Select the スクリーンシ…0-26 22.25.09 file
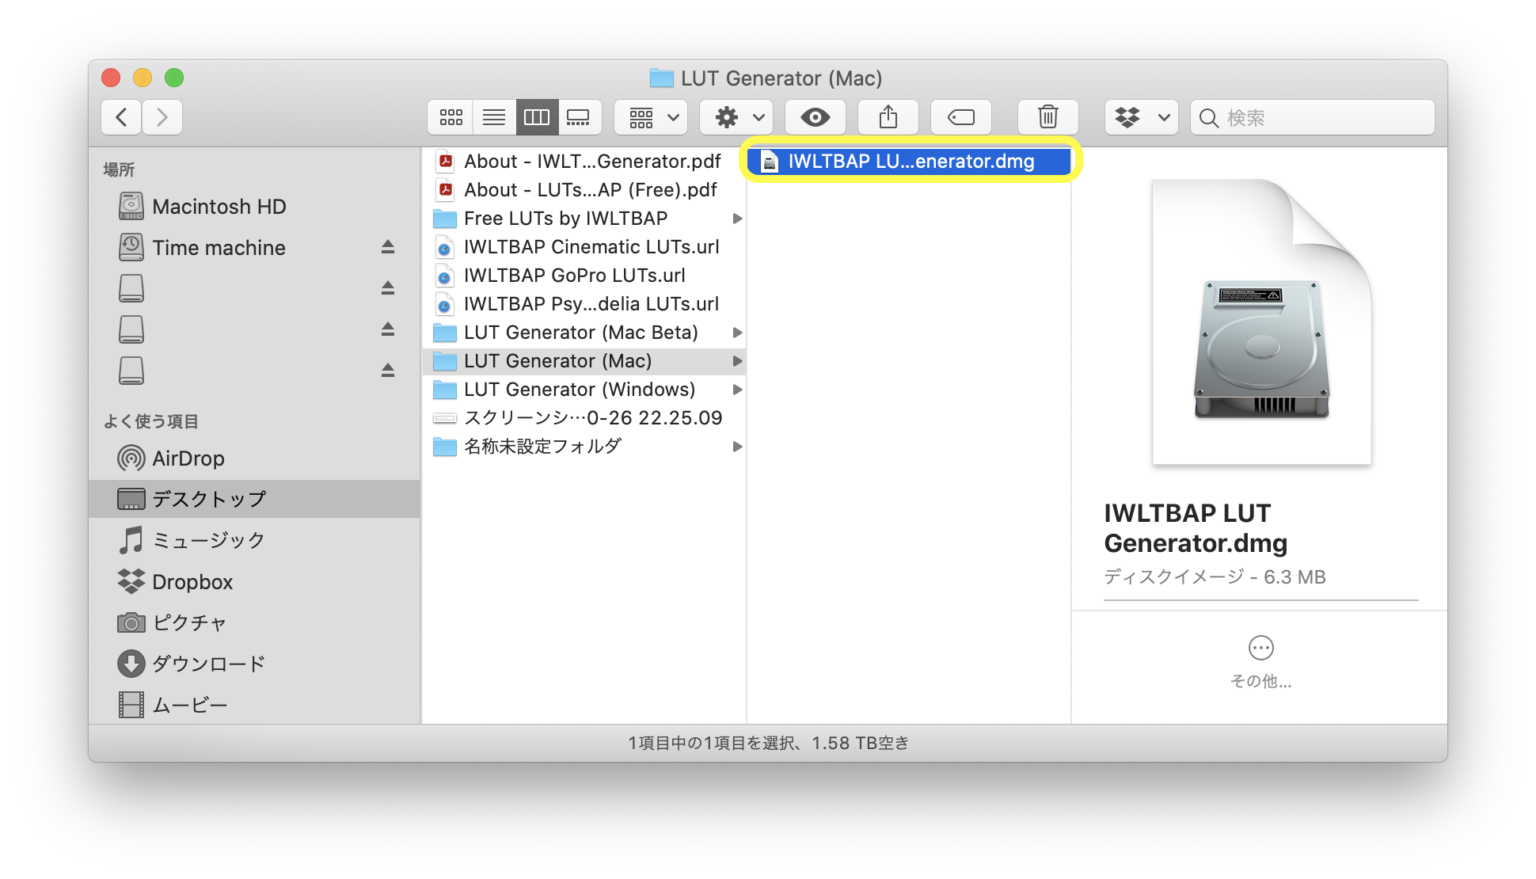The image size is (1536, 879). tap(584, 418)
